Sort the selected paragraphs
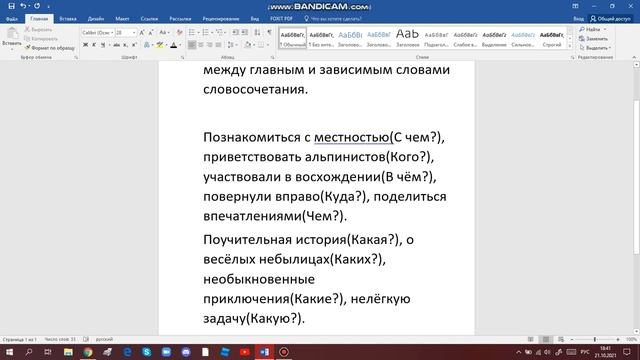Screen dimensions: 640x360 pyautogui.click(x=257, y=32)
